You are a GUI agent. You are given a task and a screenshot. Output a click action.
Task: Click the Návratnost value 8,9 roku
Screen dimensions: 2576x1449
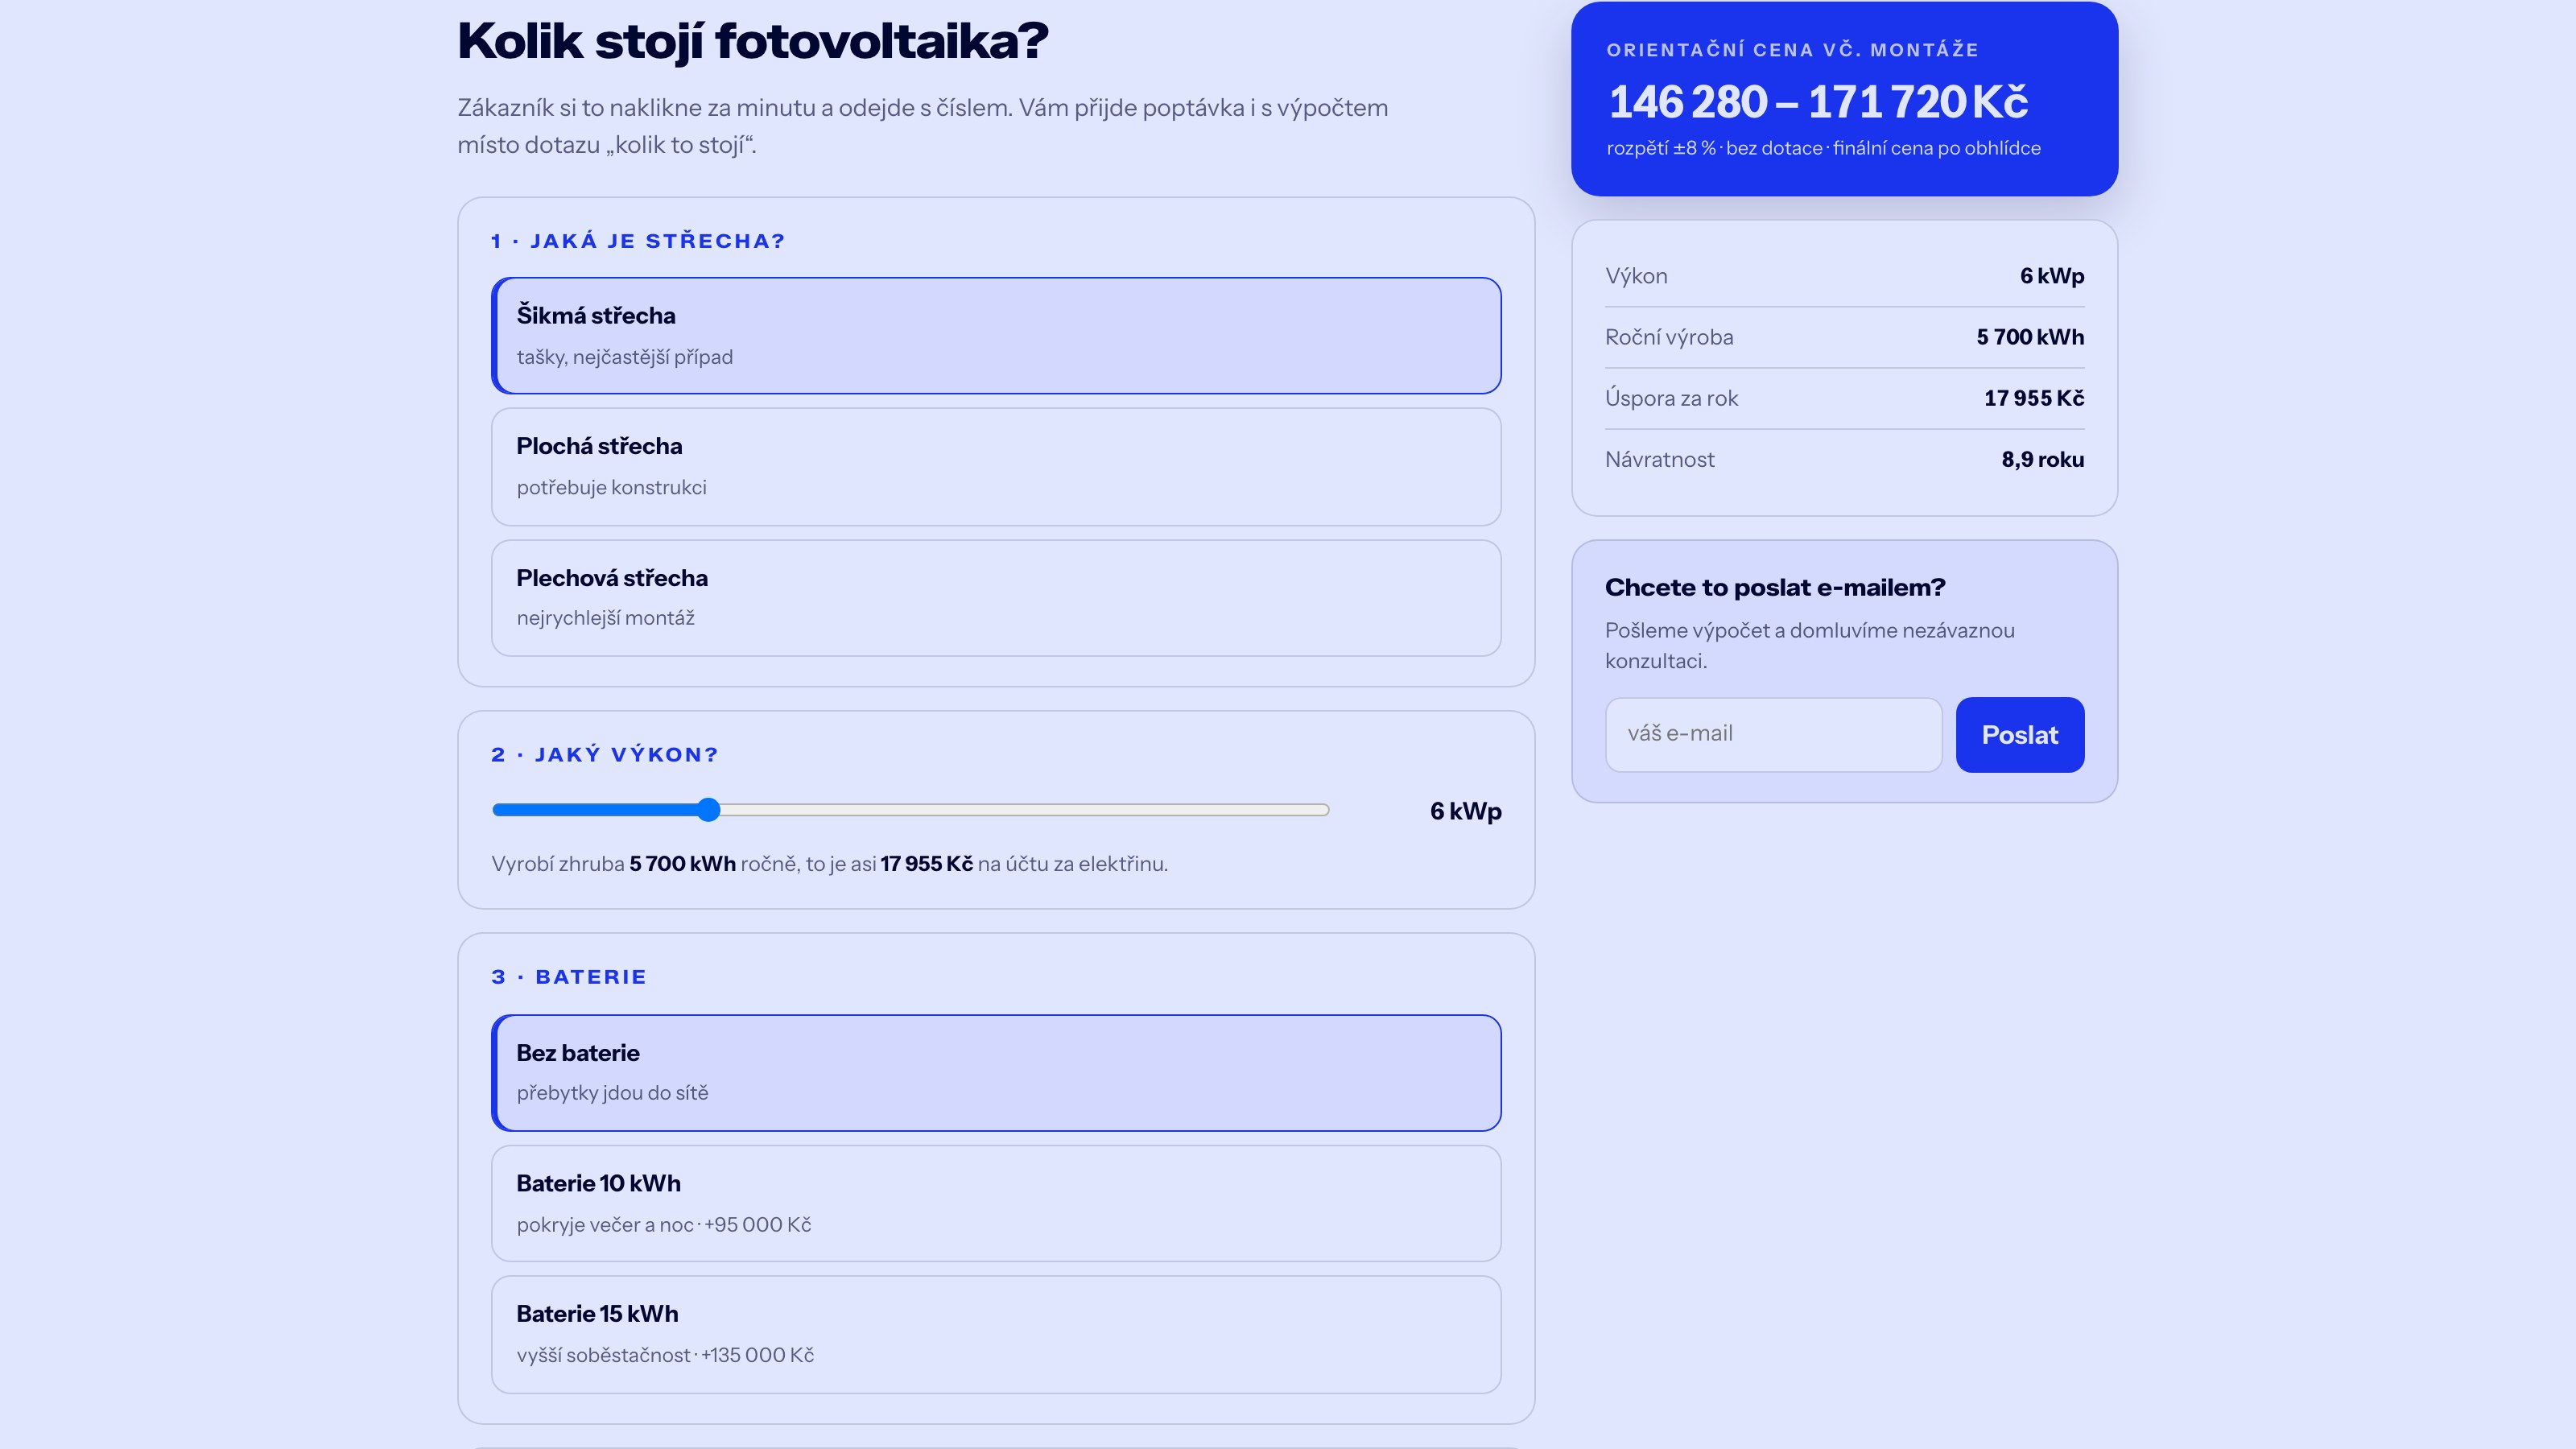(x=2043, y=460)
